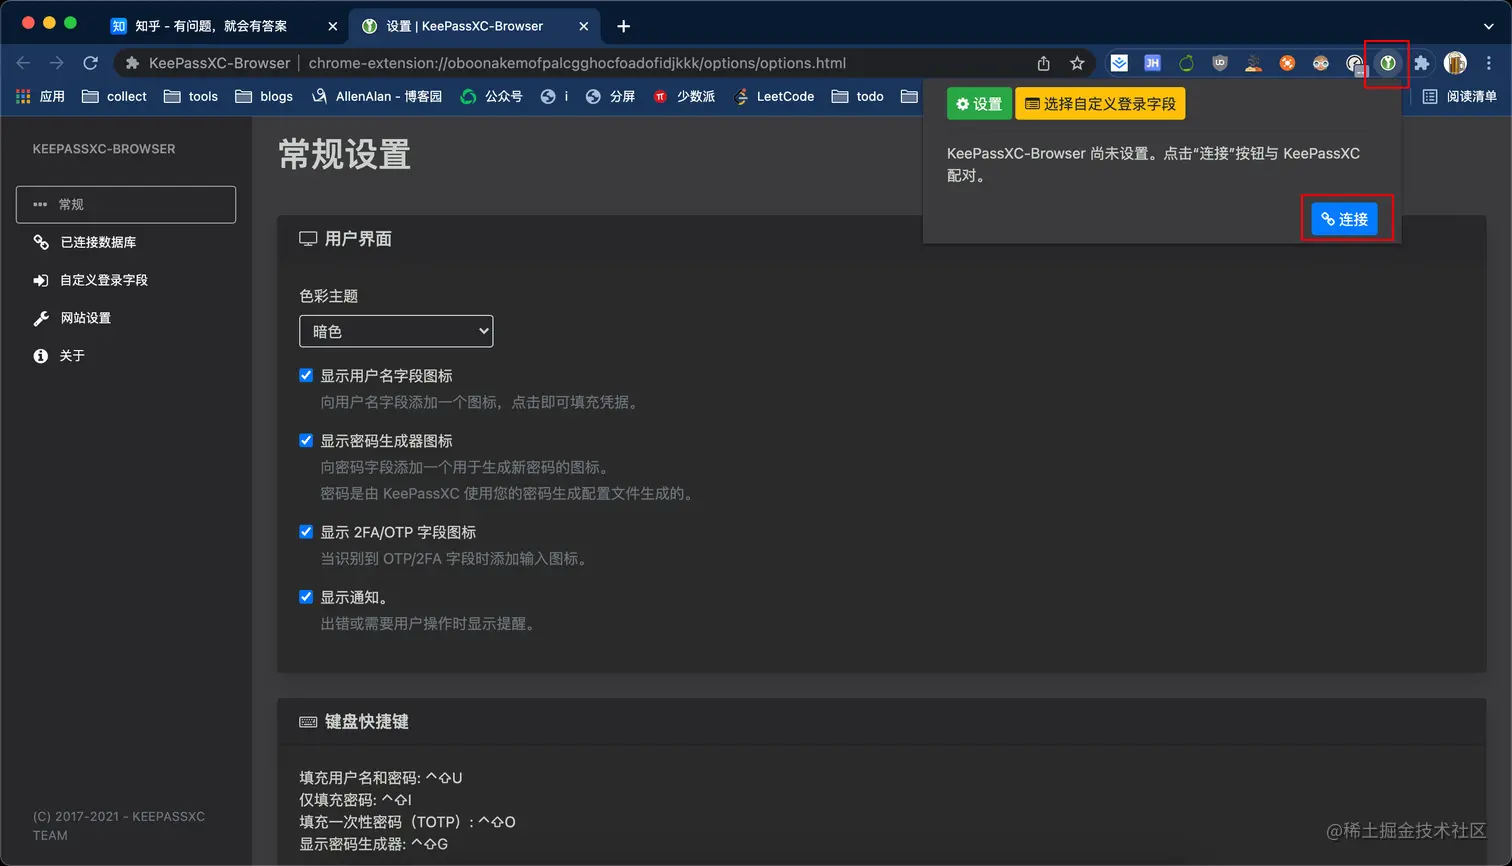
Task: Open the collect bookmarks folder
Action: 114,96
